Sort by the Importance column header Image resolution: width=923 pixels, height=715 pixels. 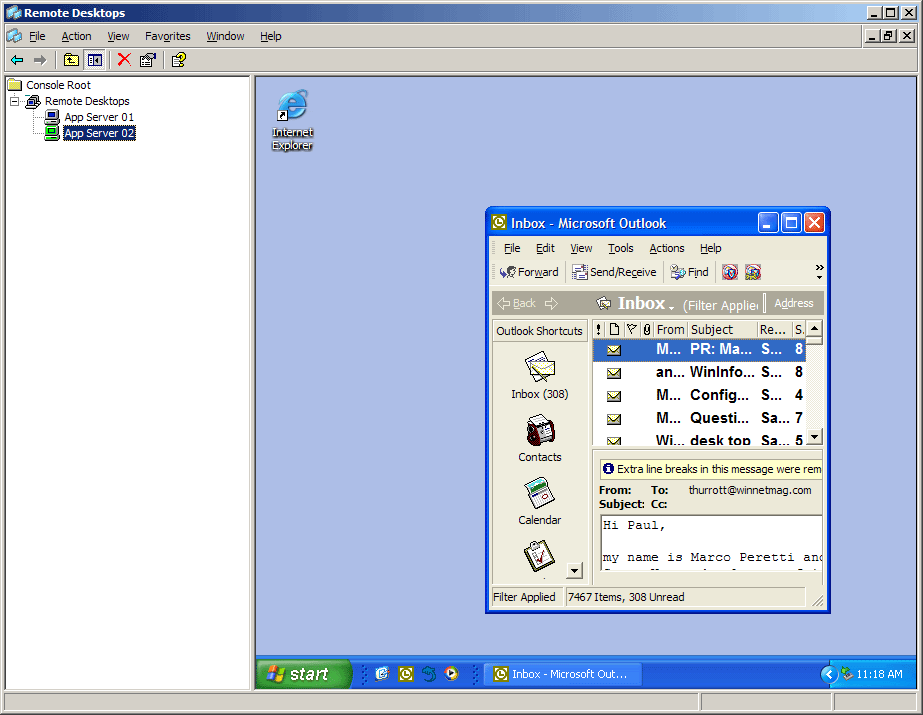[599, 330]
